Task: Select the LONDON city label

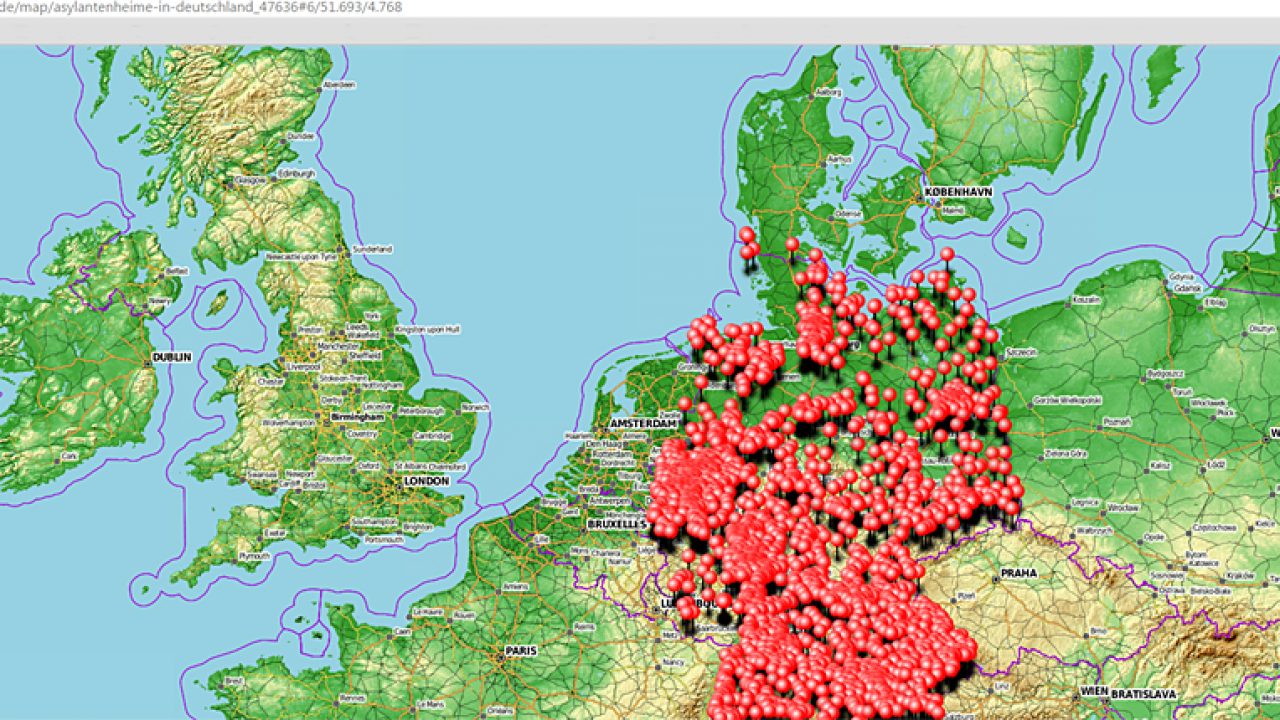Action: [x=427, y=481]
